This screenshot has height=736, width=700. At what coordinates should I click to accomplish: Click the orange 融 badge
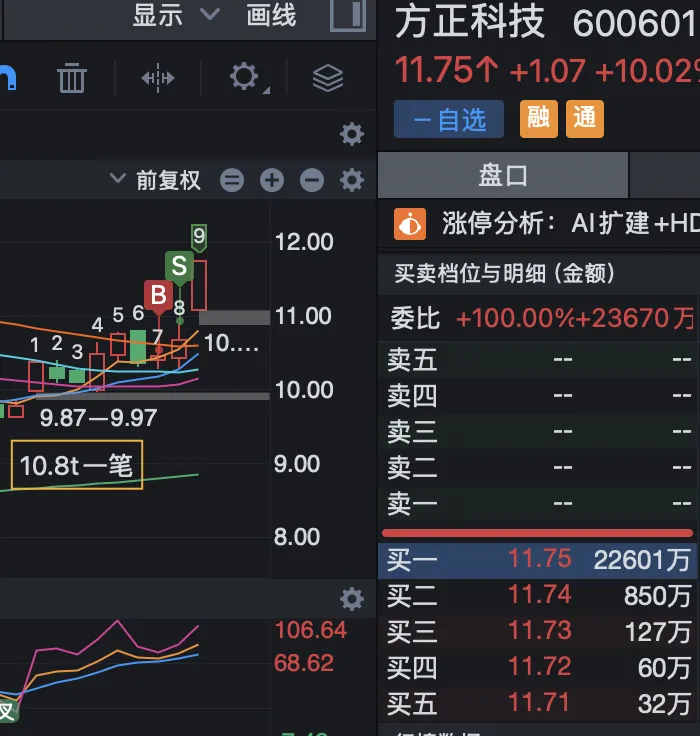click(x=538, y=119)
